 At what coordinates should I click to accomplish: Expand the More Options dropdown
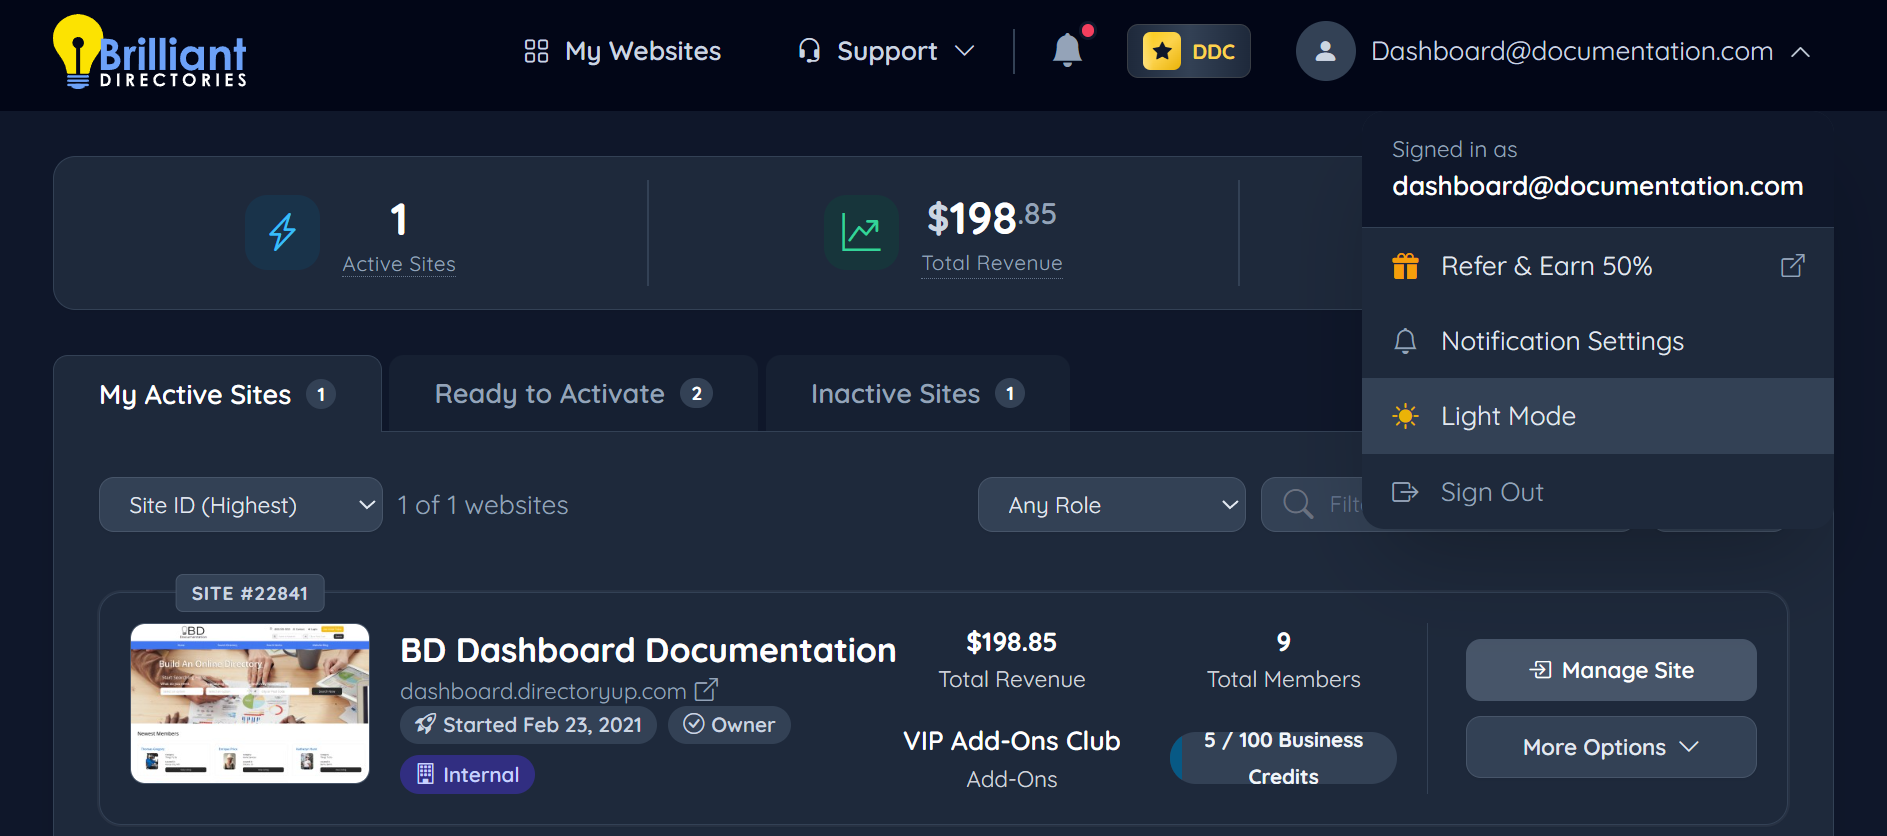point(1611,747)
